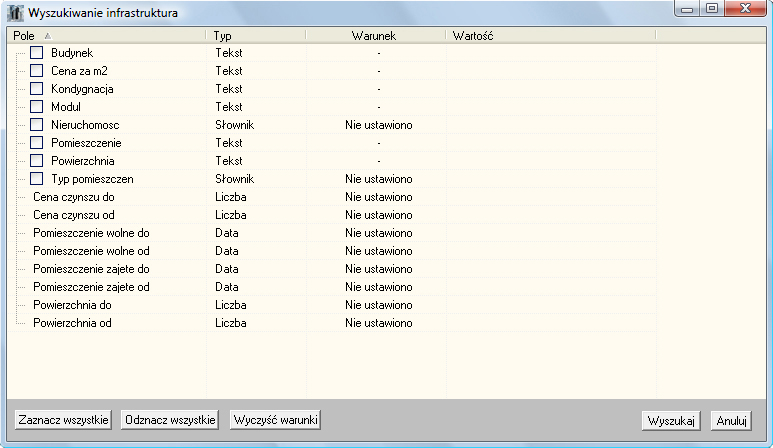Image resolution: width=773 pixels, height=448 pixels.
Task: Set condition for Cena czynszu do
Action: (379, 197)
